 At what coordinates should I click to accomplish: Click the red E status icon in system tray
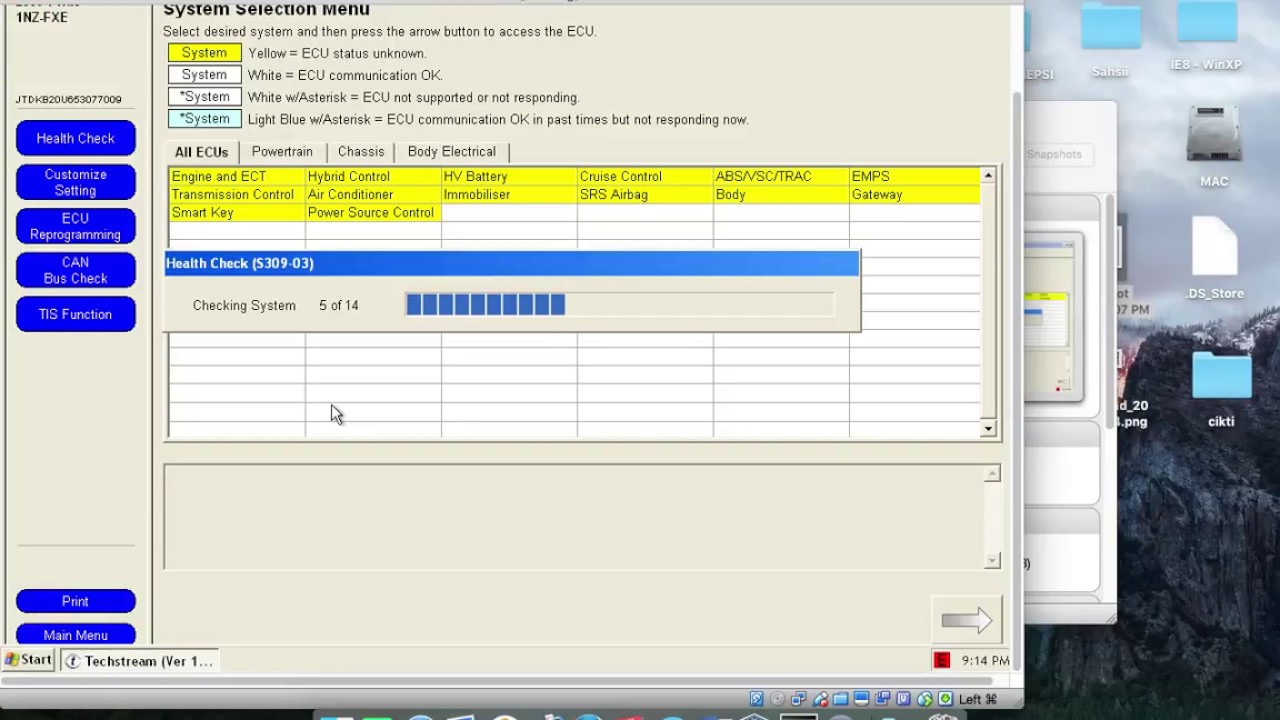click(x=941, y=660)
